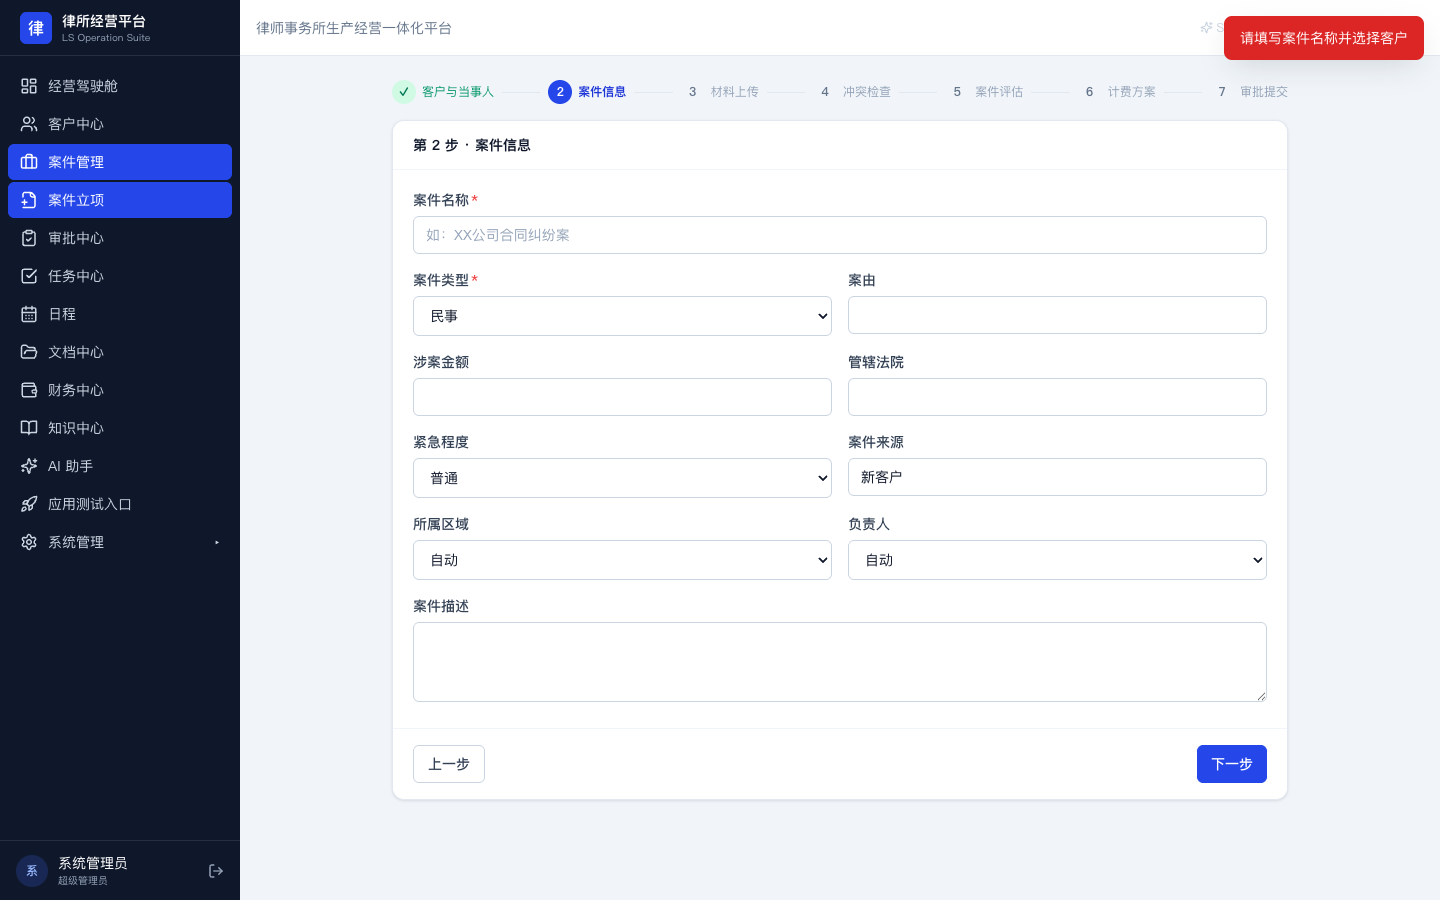Click the 律师事务所生产经营一体化平台 header title

coord(354,28)
